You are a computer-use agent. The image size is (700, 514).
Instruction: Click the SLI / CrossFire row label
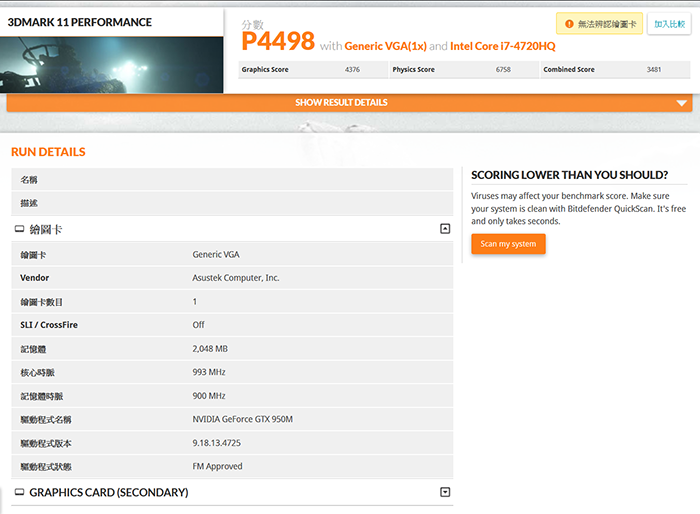[x=49, y=325]
